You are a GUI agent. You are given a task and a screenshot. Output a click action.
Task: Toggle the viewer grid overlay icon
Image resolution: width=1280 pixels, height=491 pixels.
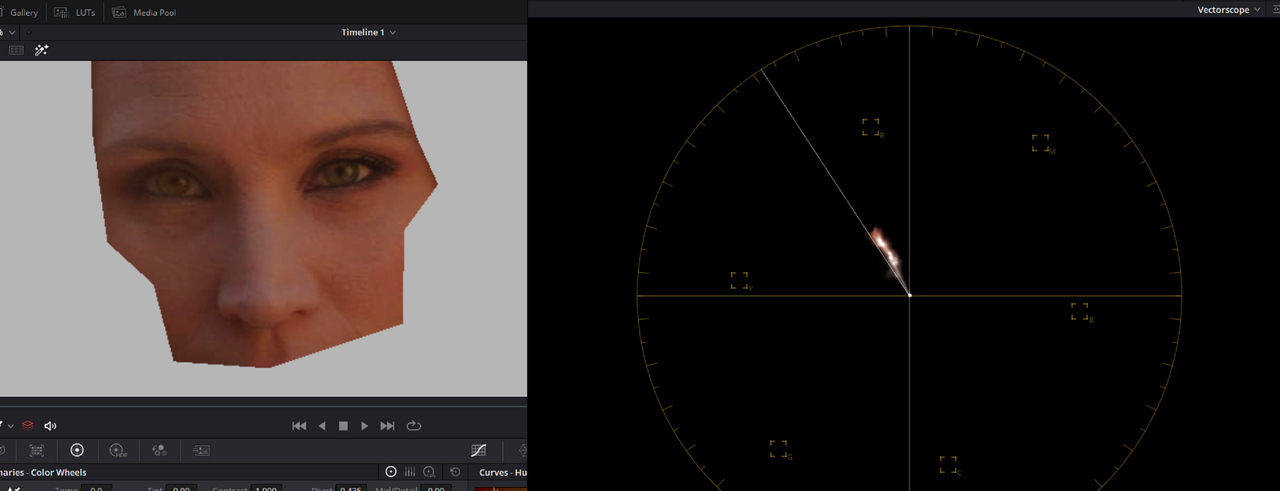[16, 50]
